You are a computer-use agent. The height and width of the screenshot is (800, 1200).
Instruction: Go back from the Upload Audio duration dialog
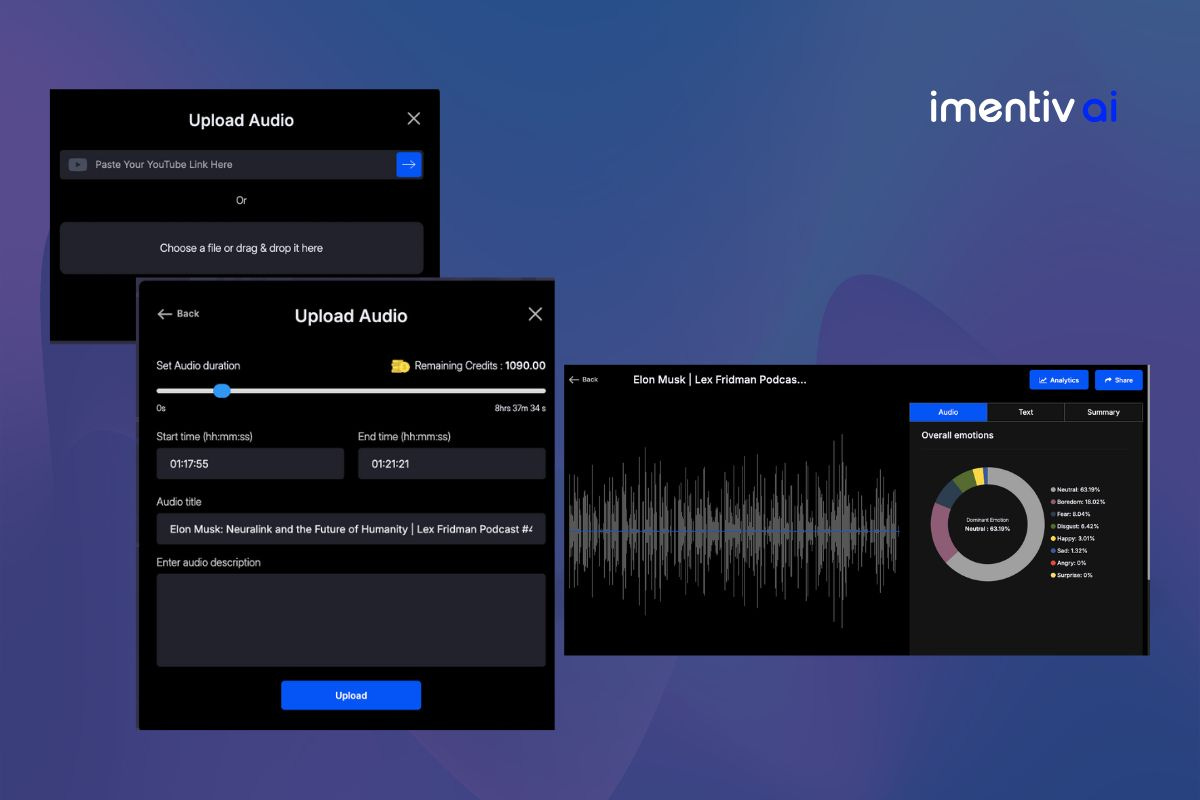(x=178, y=314)
